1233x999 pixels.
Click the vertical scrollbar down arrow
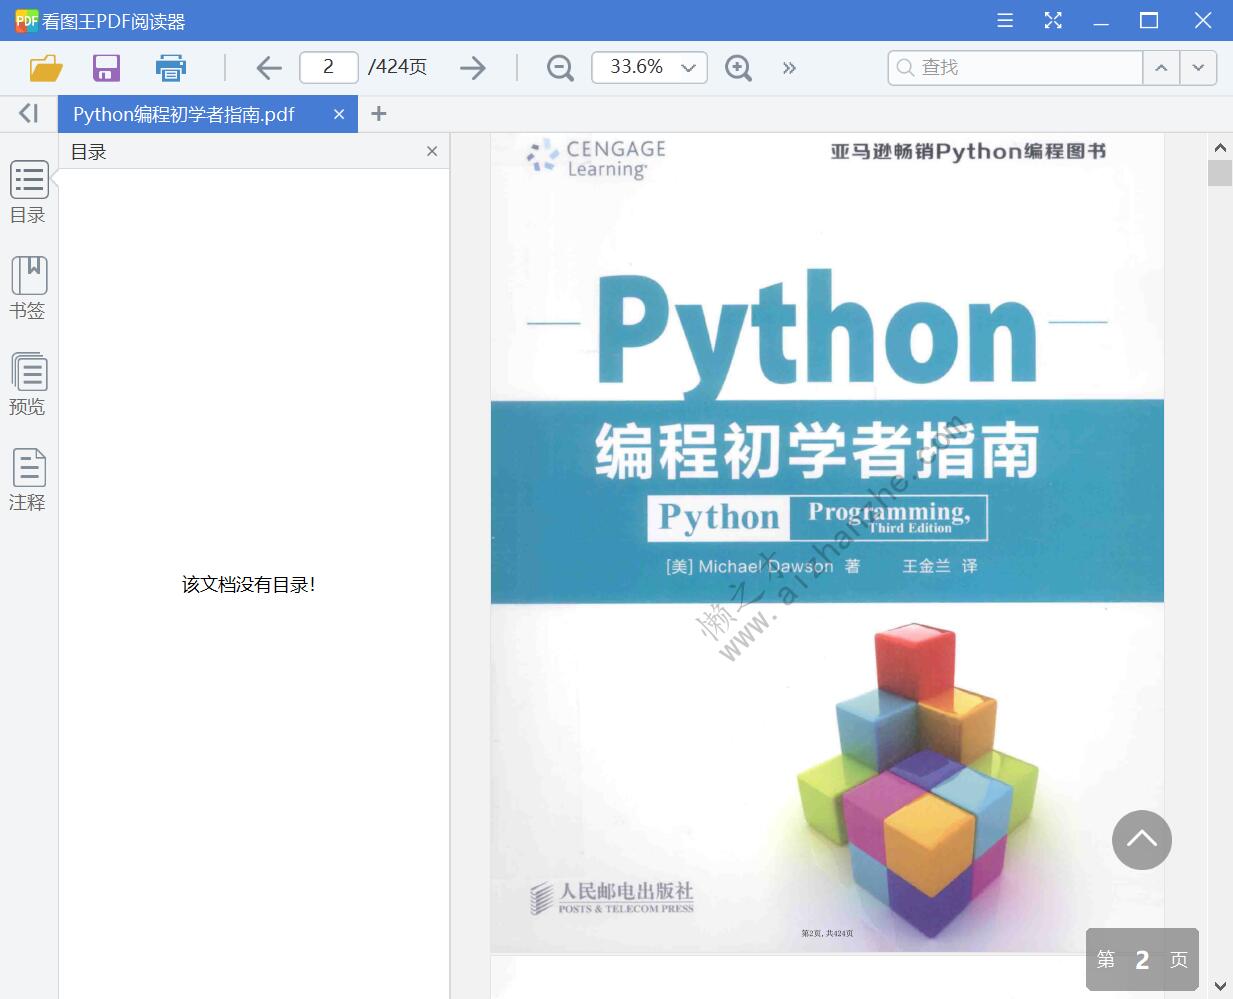pyautogui.click(x=1220, y=986)
